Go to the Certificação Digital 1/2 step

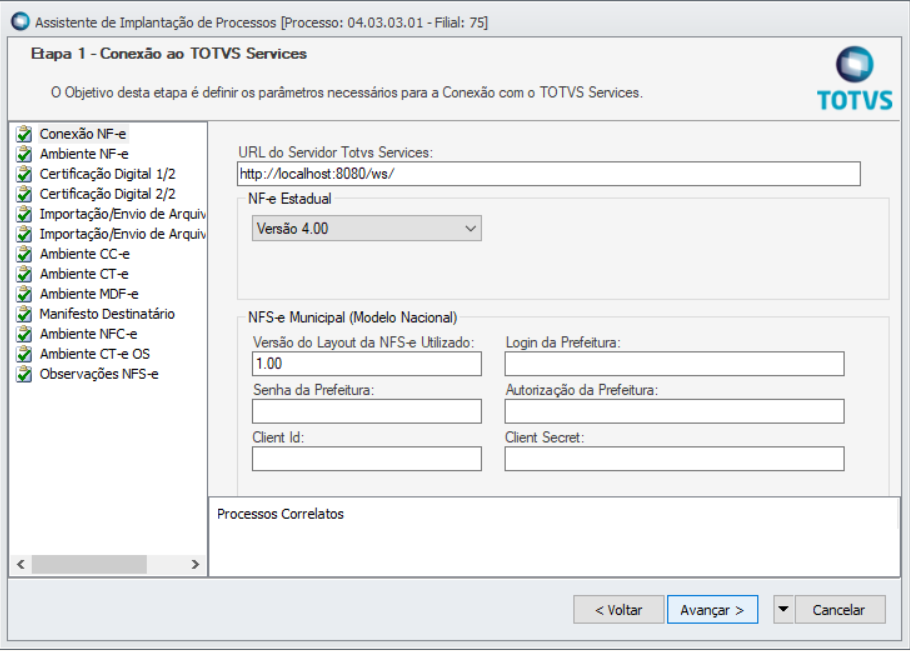(107, 174)
